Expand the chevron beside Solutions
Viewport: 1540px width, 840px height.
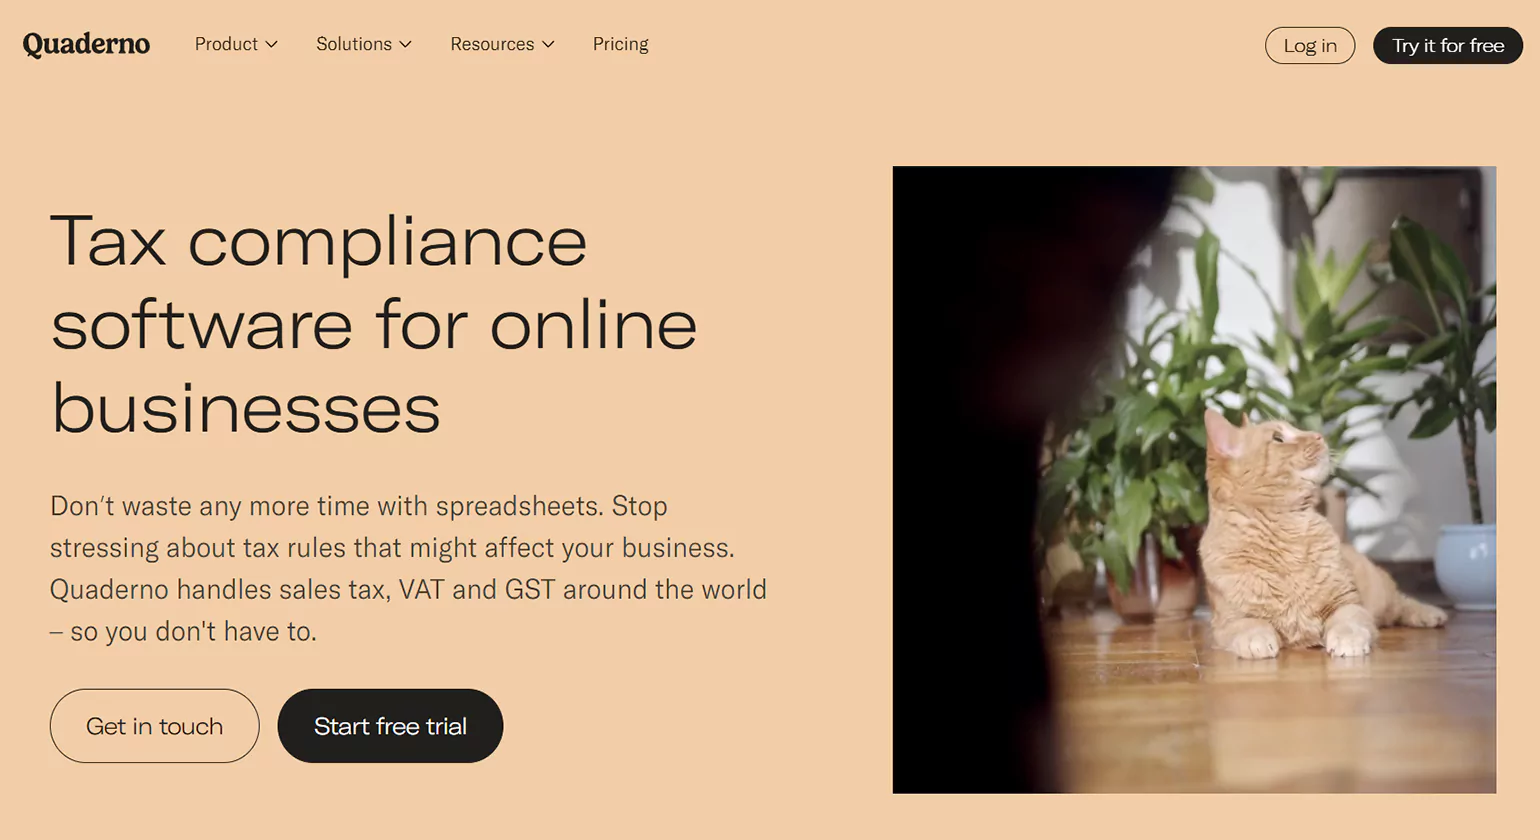tap(405, 45)
